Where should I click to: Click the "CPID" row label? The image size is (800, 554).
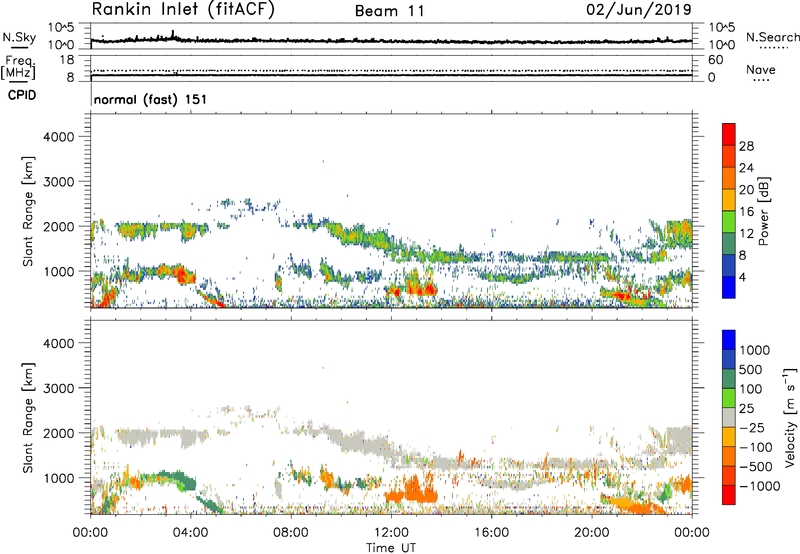(22, 95)
